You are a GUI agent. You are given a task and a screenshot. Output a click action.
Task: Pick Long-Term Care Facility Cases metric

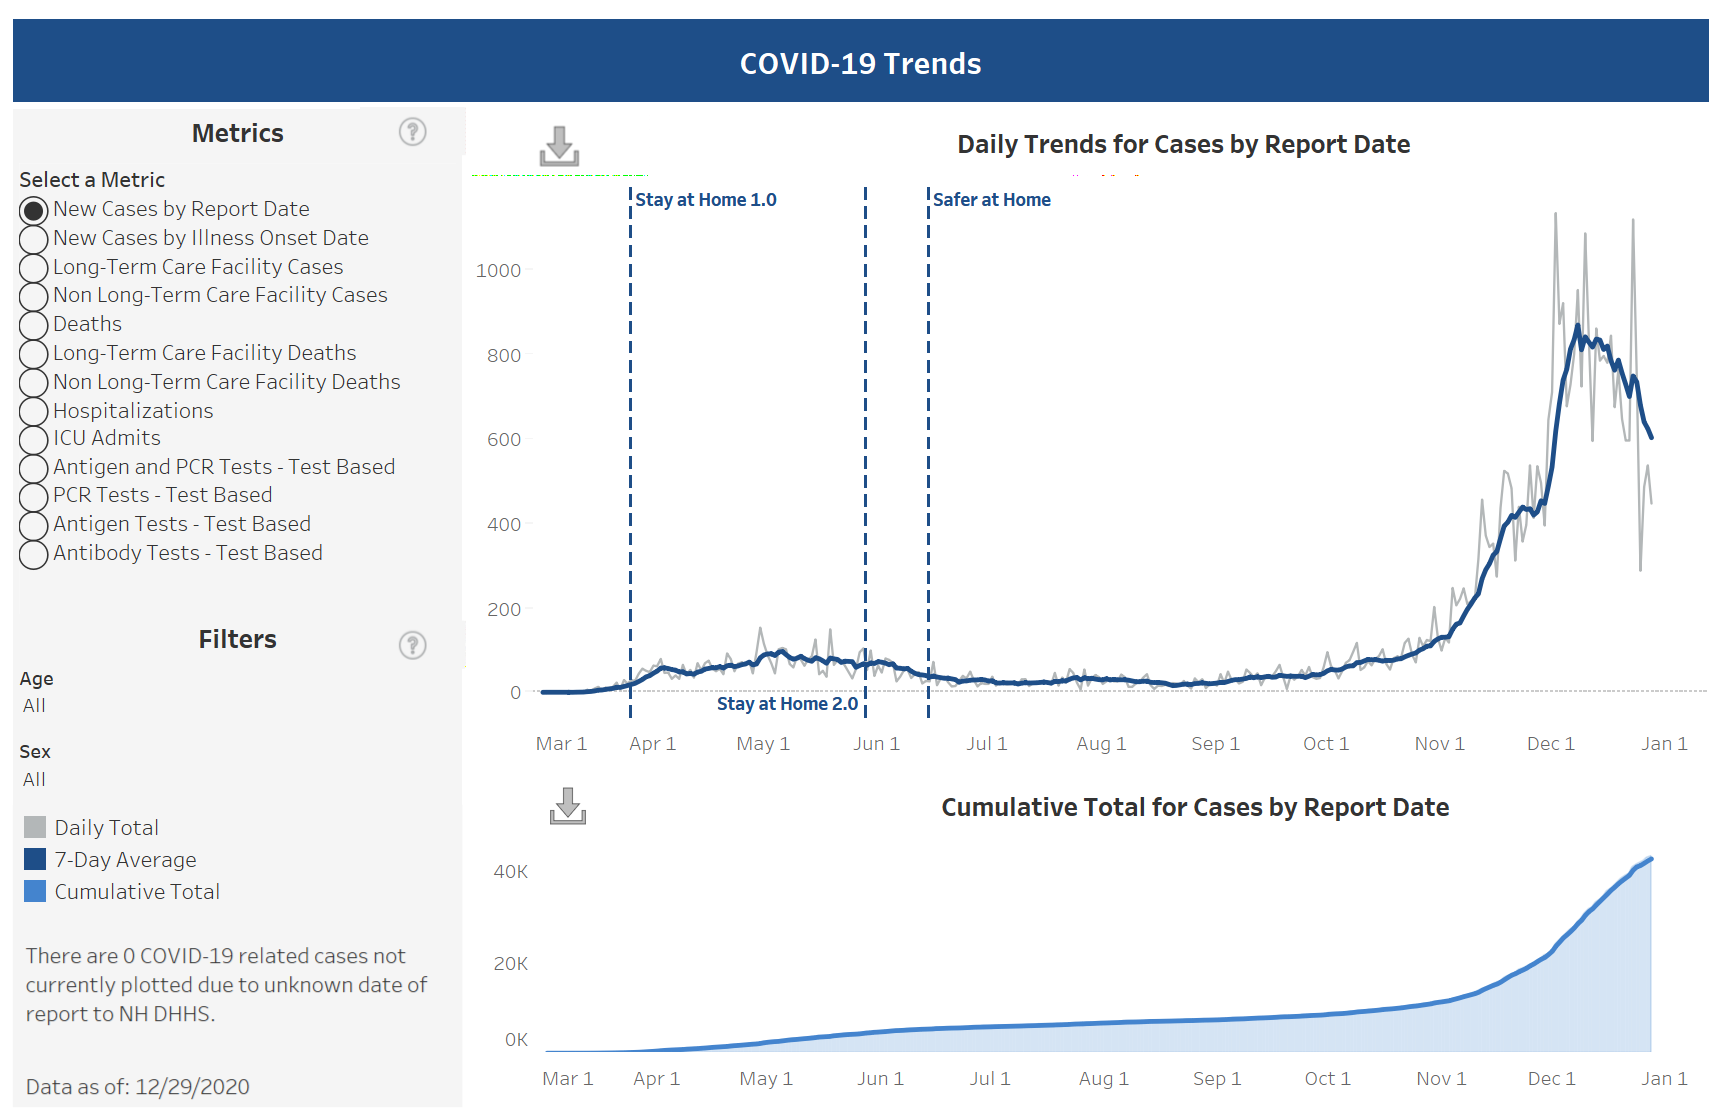coord(34,268)
